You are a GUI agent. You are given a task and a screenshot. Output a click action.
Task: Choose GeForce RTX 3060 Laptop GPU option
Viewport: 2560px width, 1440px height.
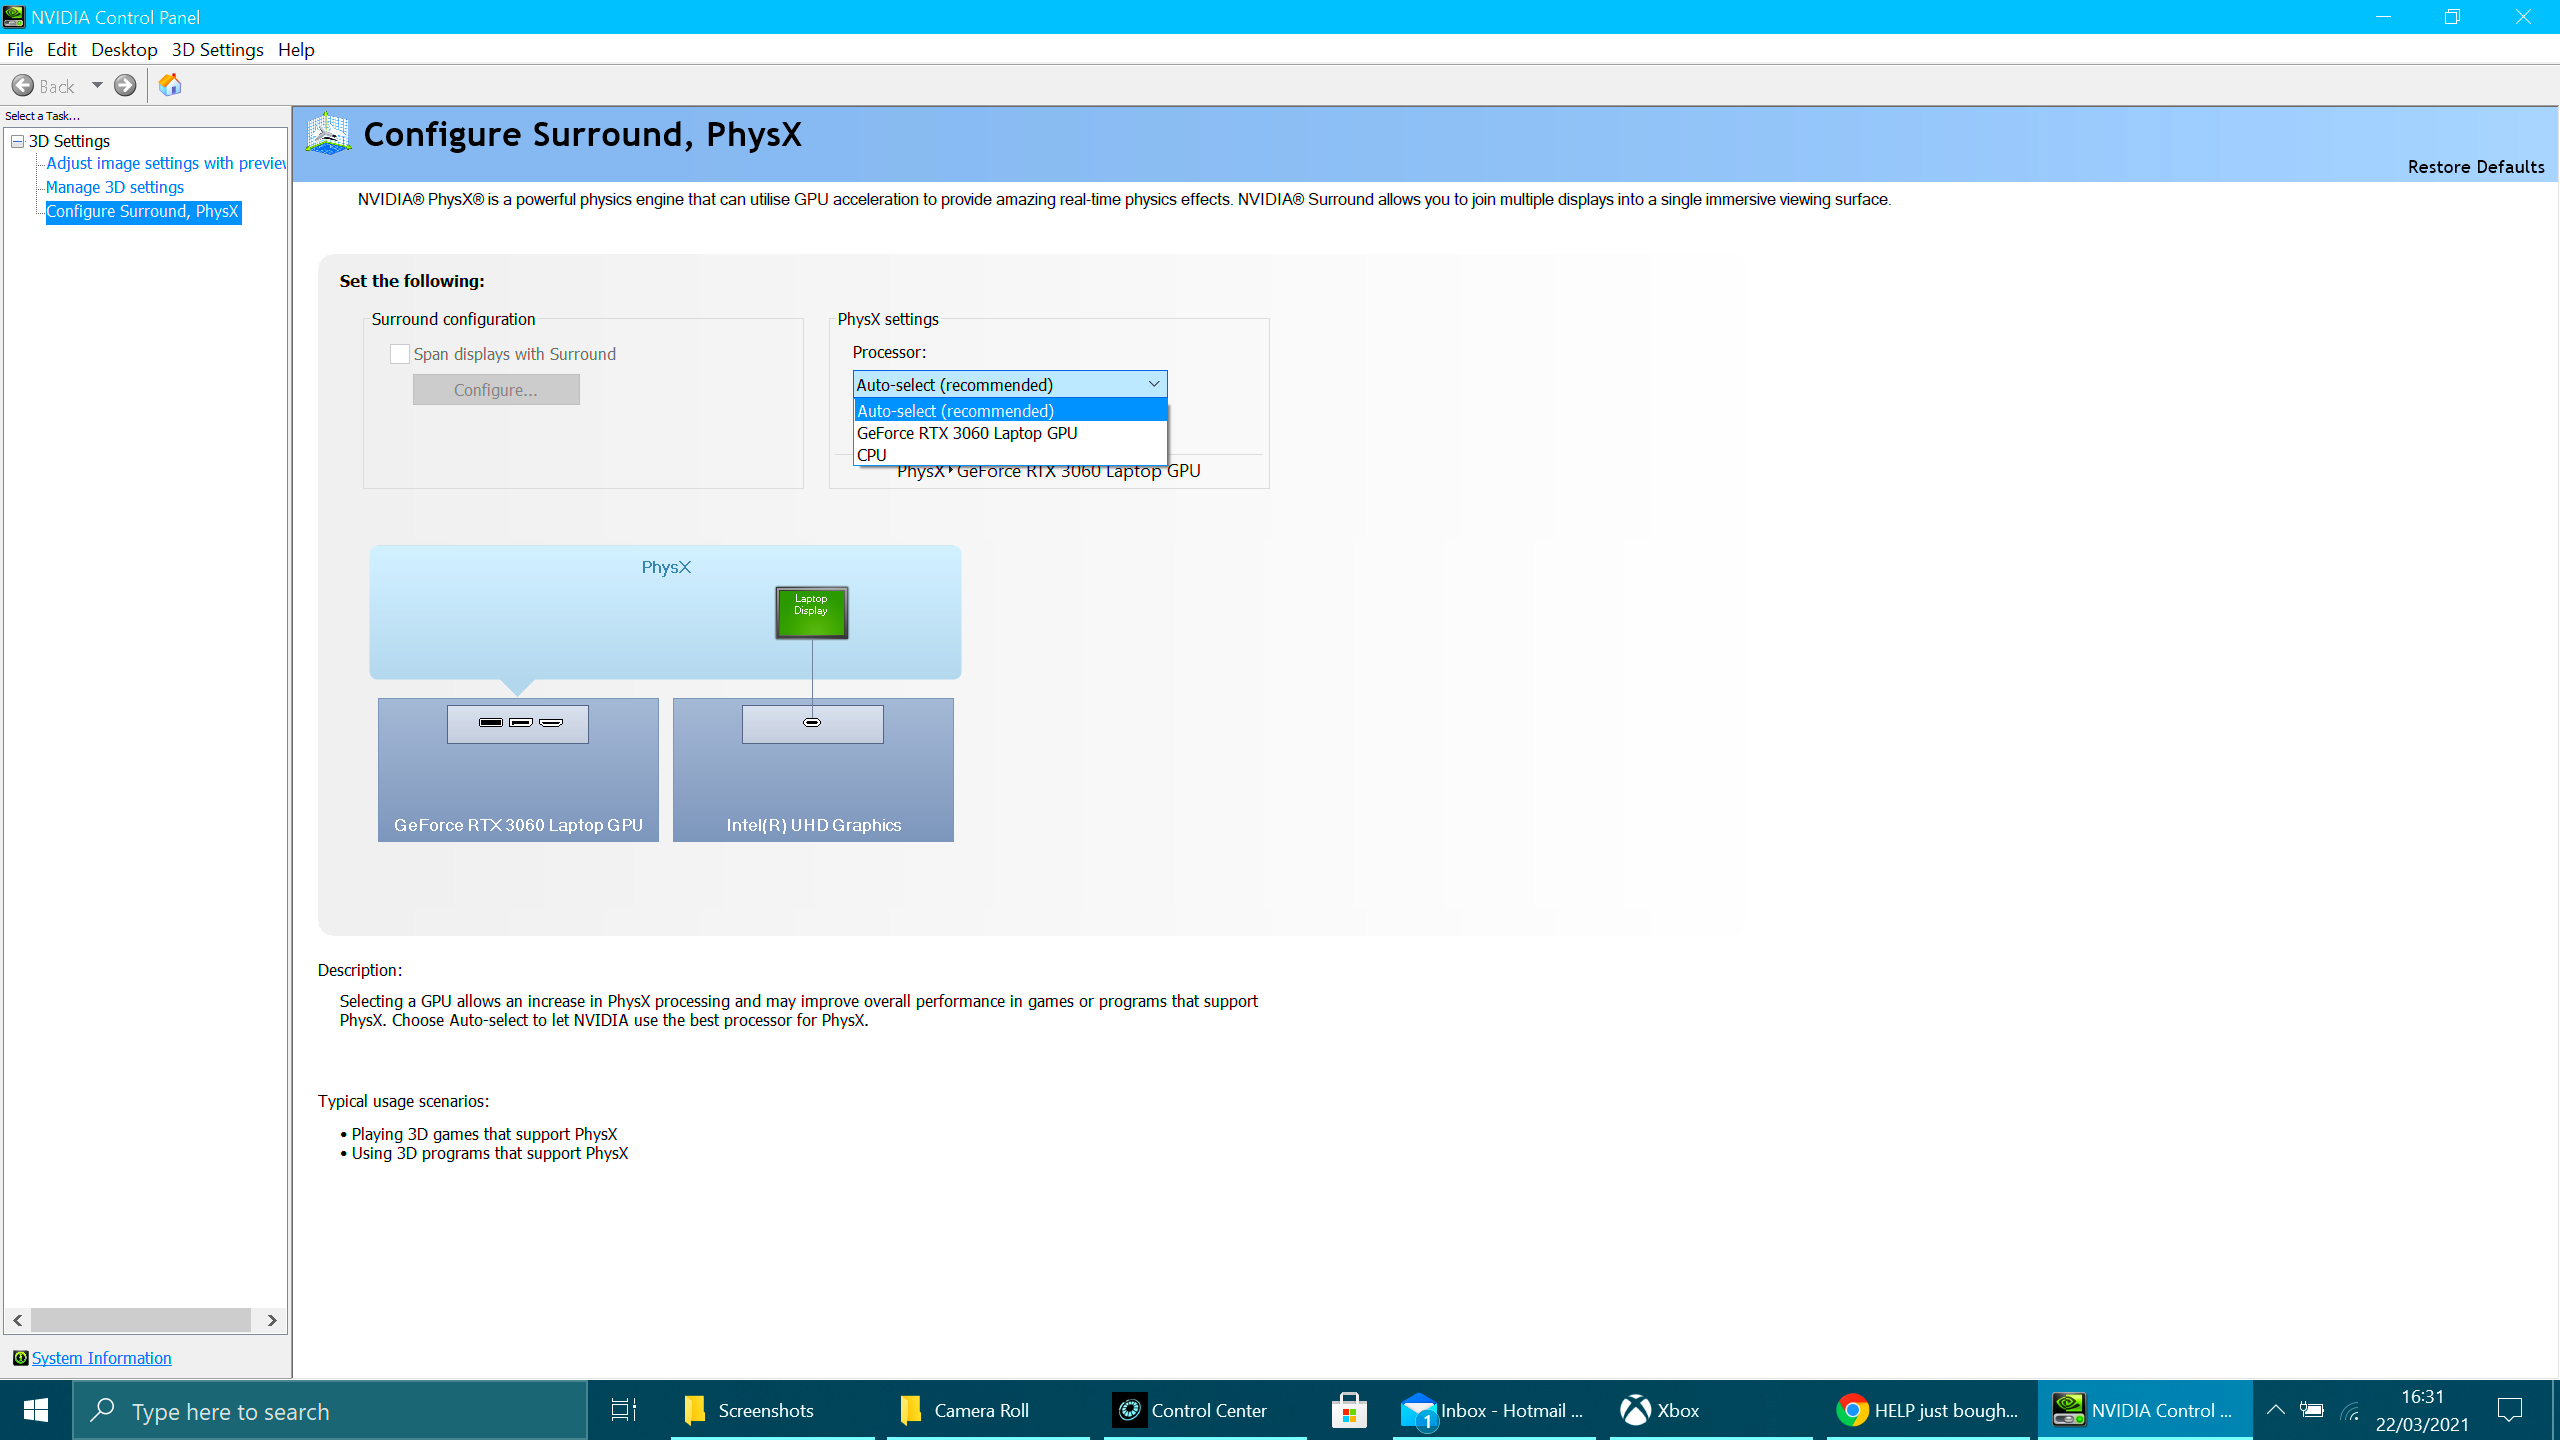[1010, 433]
